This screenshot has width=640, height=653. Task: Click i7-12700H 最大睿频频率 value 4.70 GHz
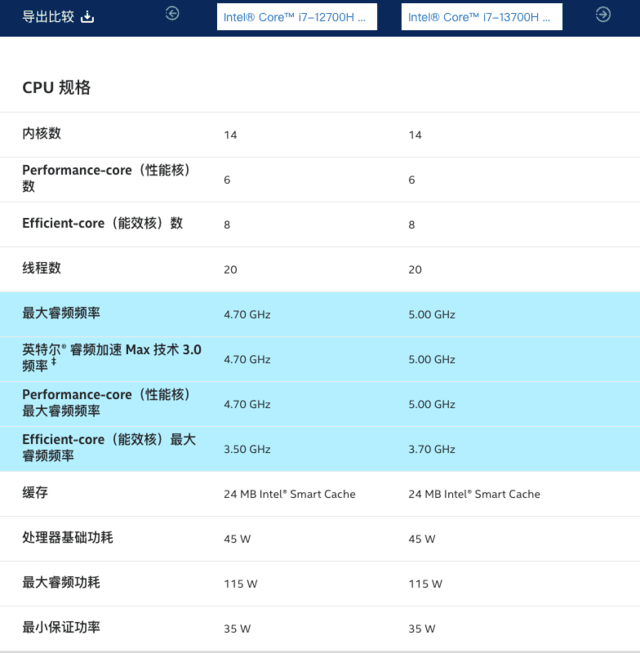[247, 314]
